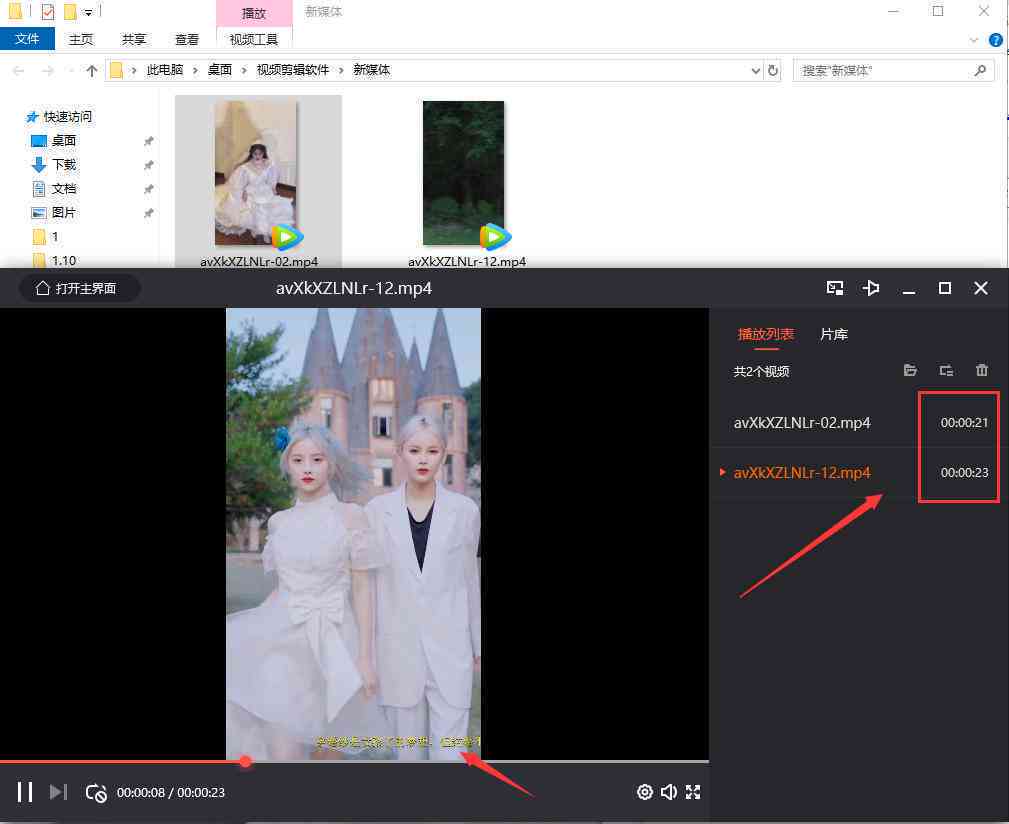Expand the chevron after 视频剪辑软件 in path
This screenshot has width=1009, height=824.
341,70
